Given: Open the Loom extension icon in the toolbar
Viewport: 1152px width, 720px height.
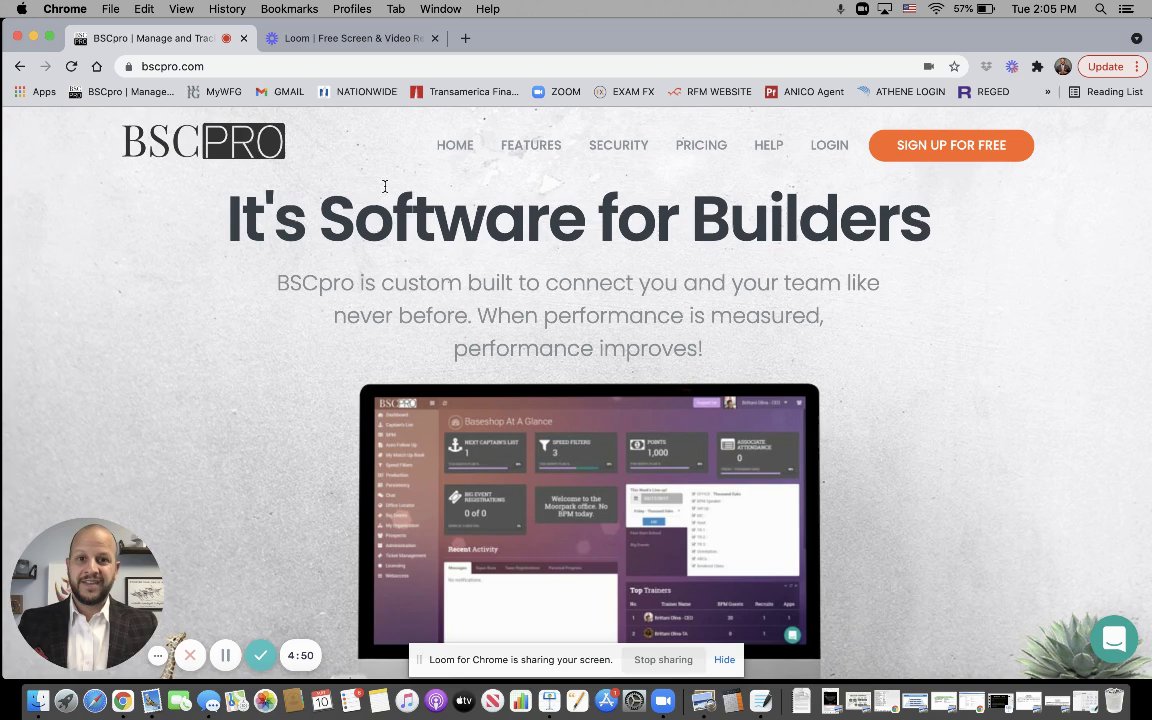Looking at the screenshot, I should [x=1012, y=66].
